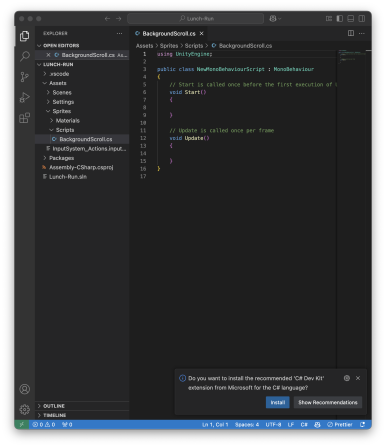
Task: Toggle the bottom panel
Action: pyautogui.click(x=351, y=19)
